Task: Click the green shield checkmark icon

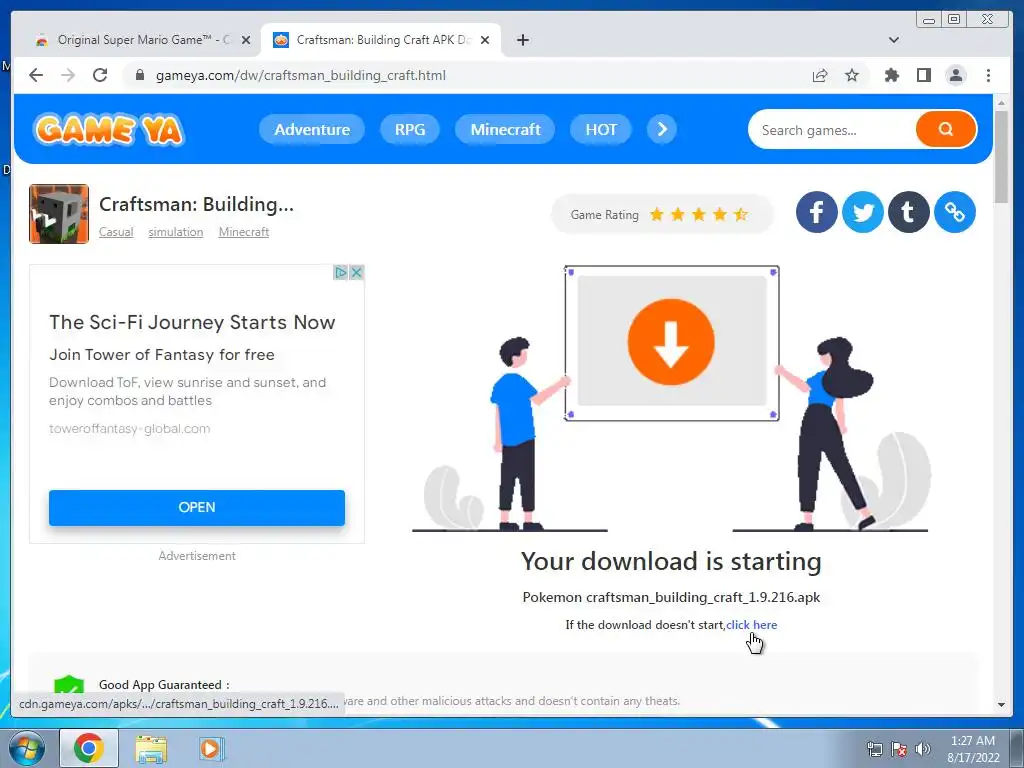Action: [x=69, y=686]
